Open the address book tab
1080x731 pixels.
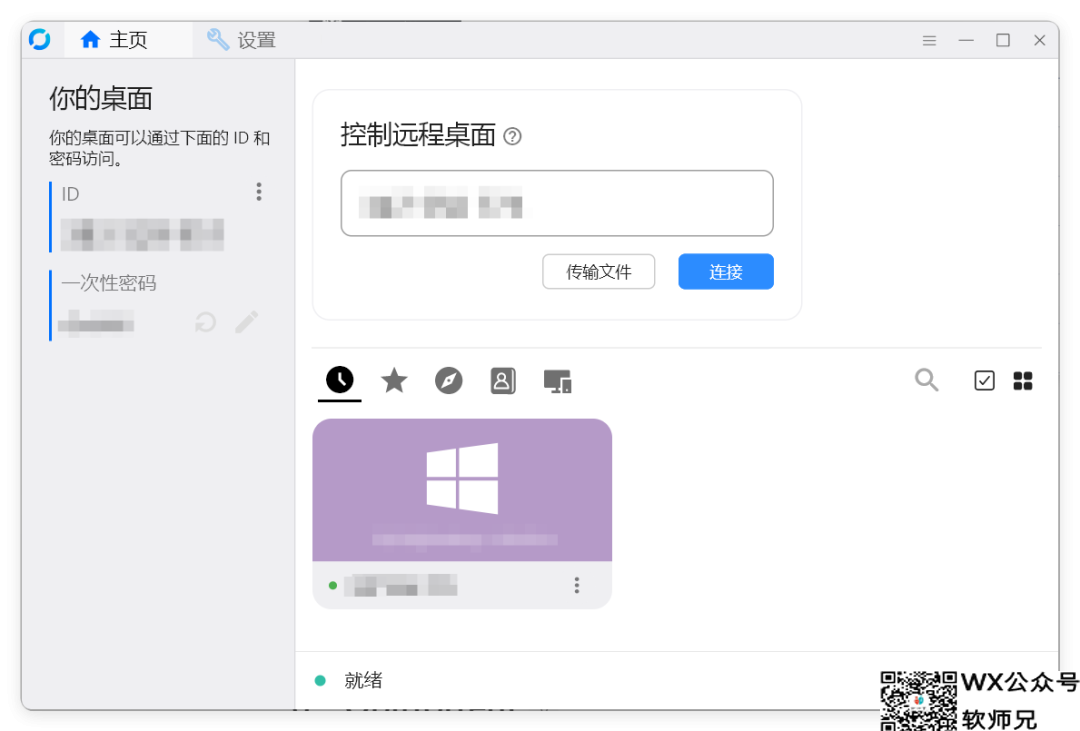pos(503,380)
